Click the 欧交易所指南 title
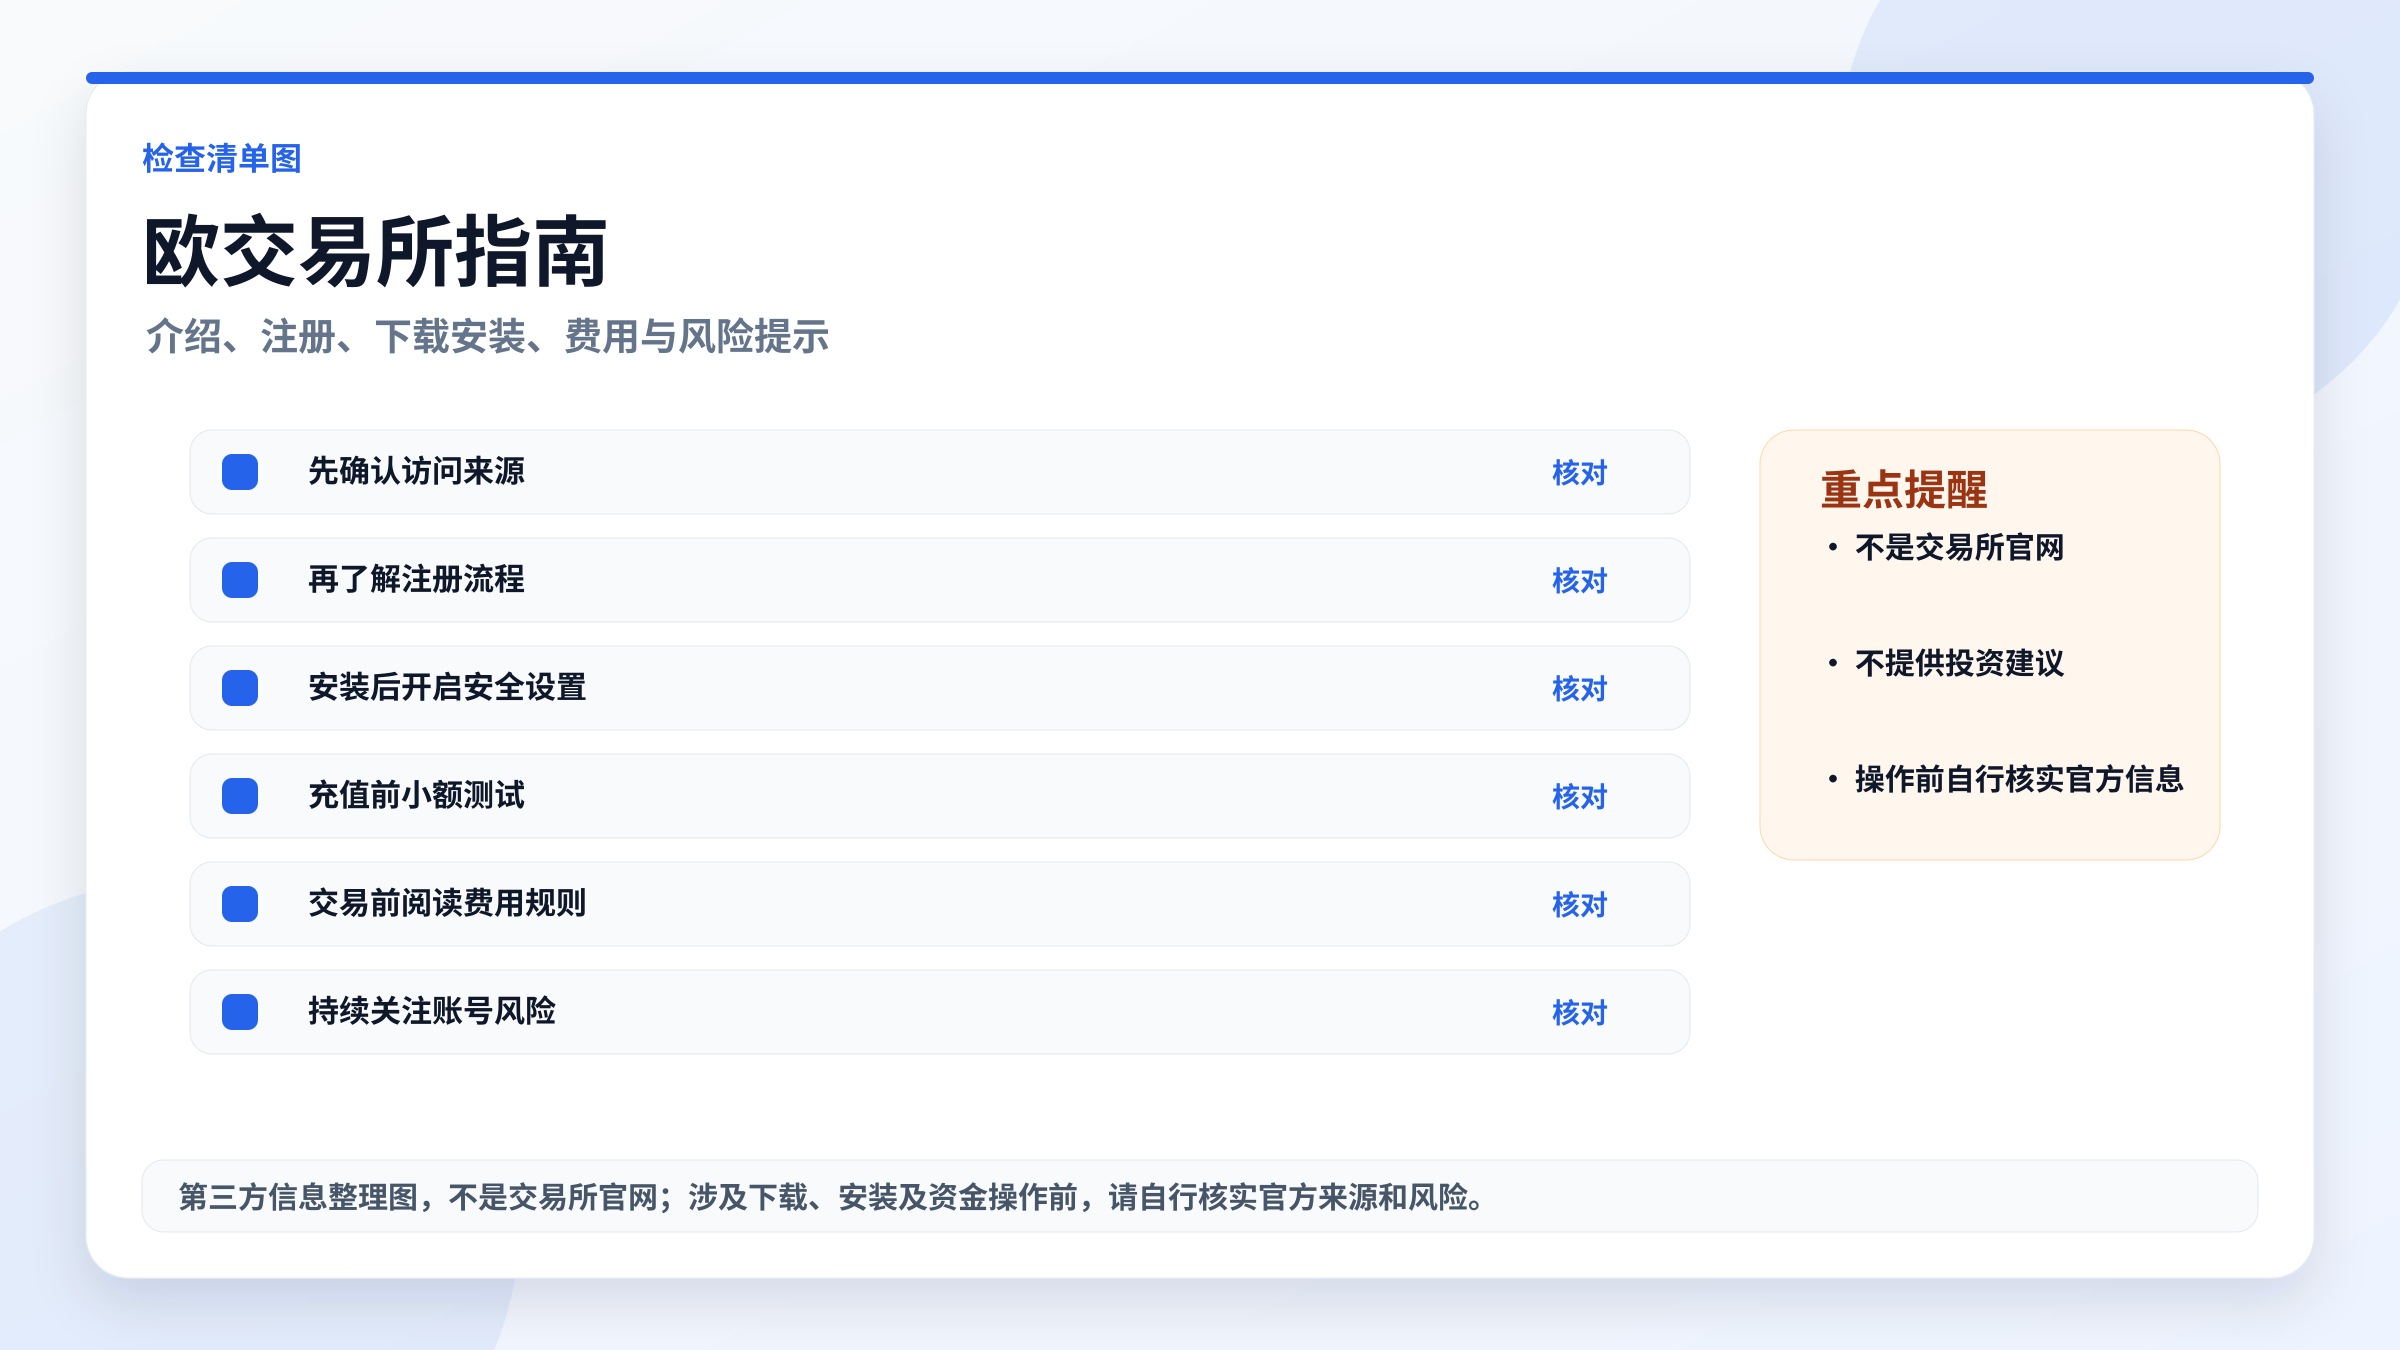This screenshot has width=2400, height=1350. (x=376, y=252)
